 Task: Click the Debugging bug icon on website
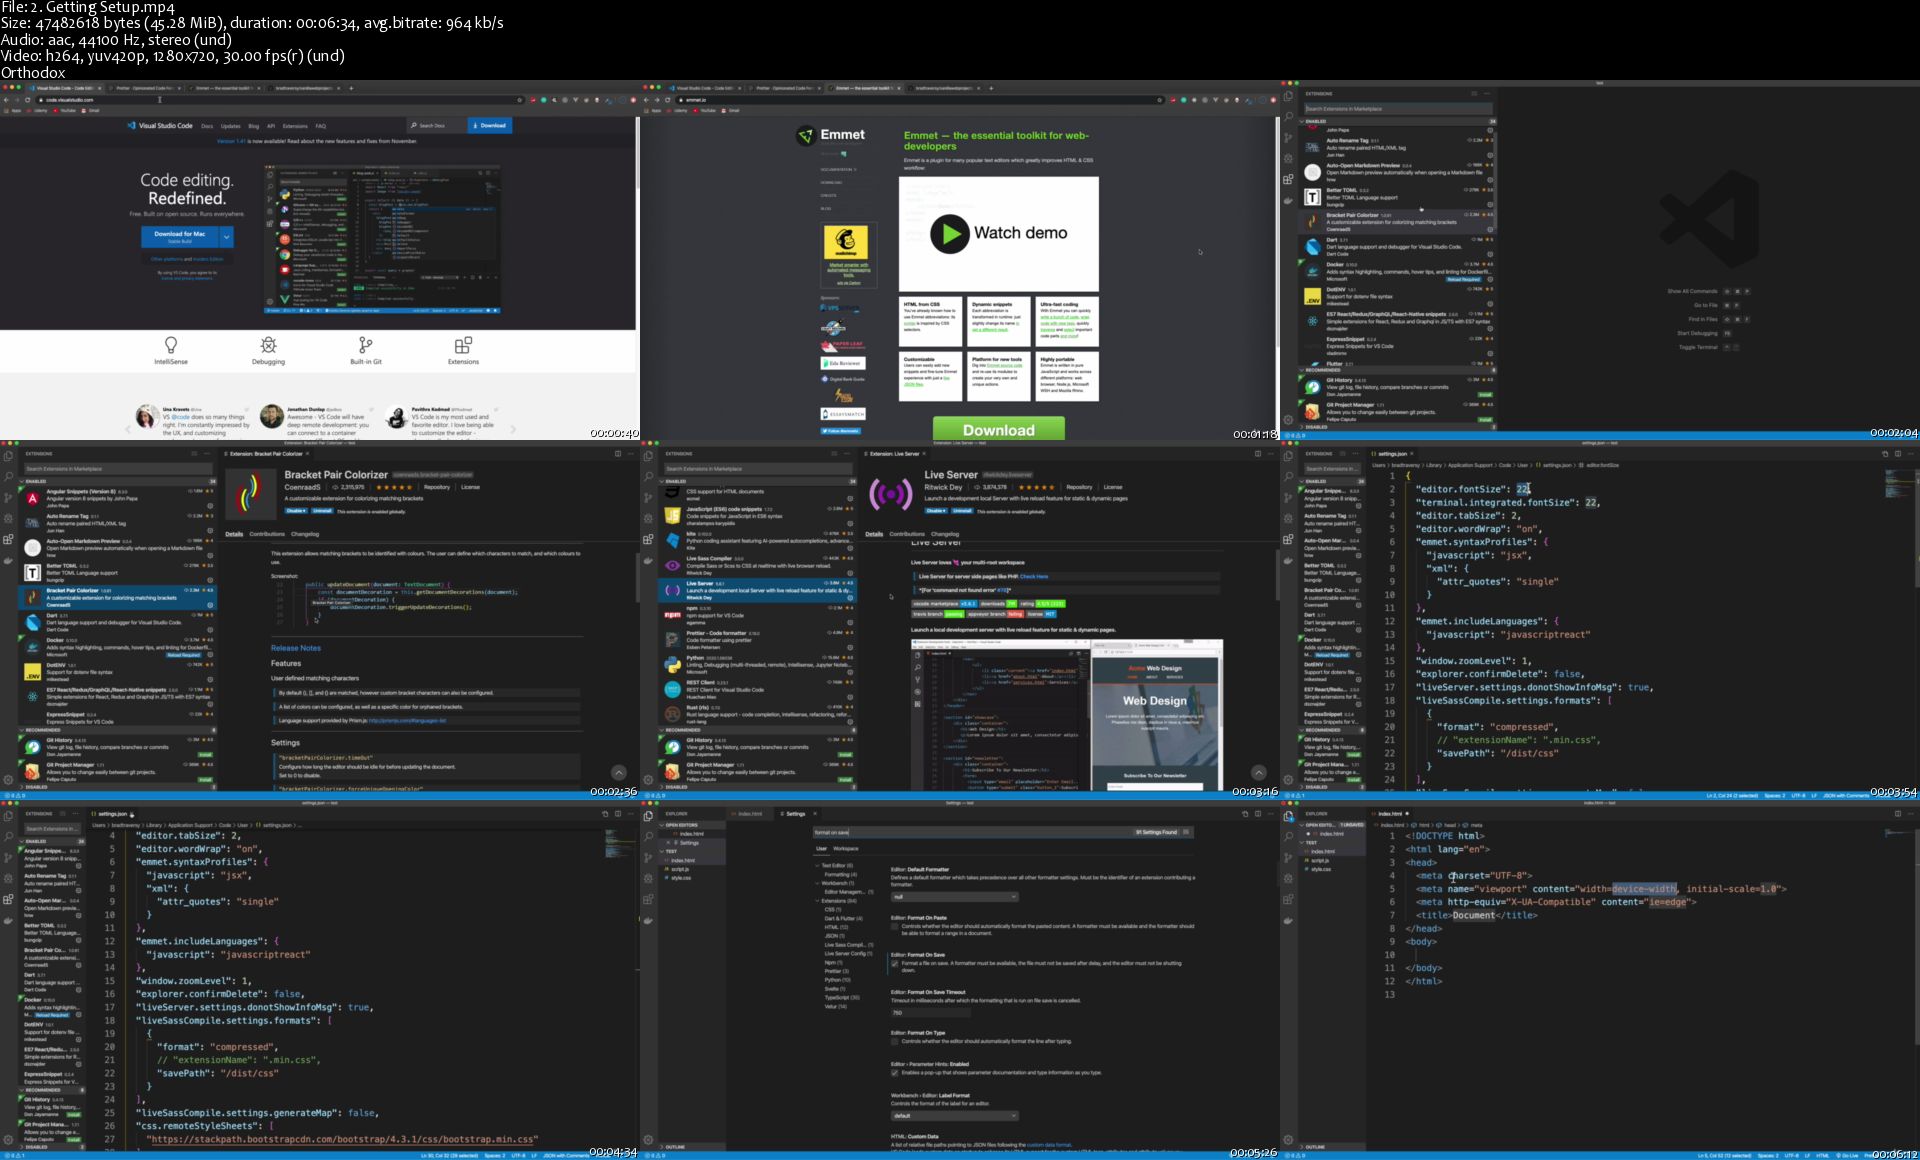(x=268, y=345)
